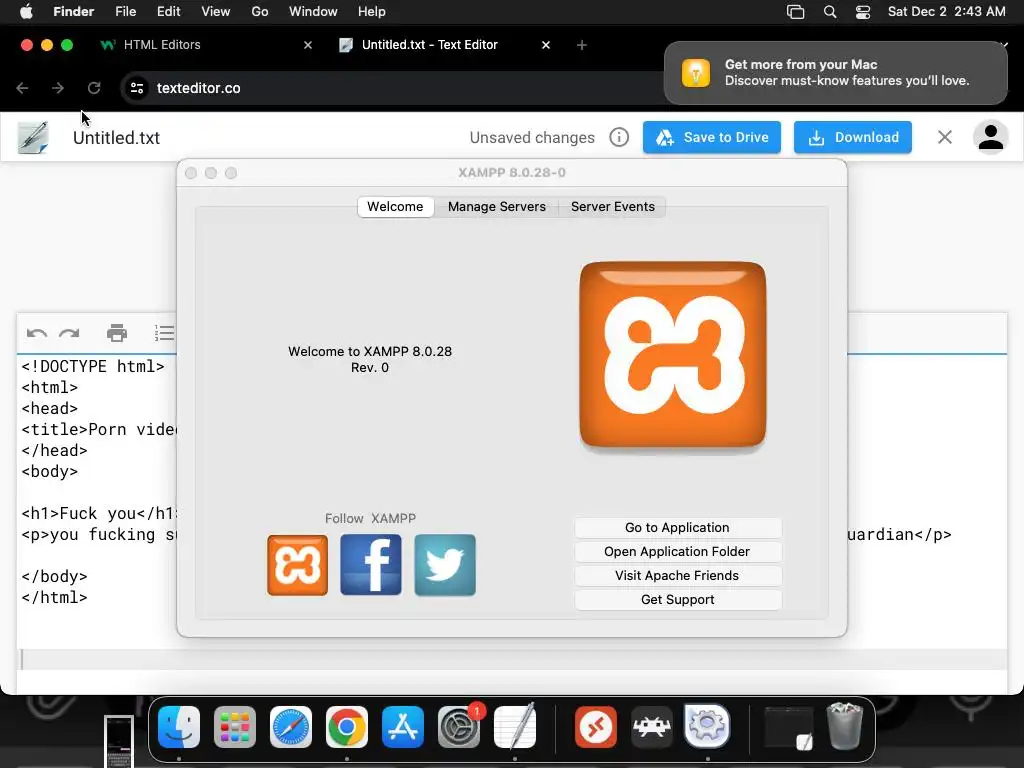Click Go to Application button
1024x768 pixels.
tap(677, 528)
